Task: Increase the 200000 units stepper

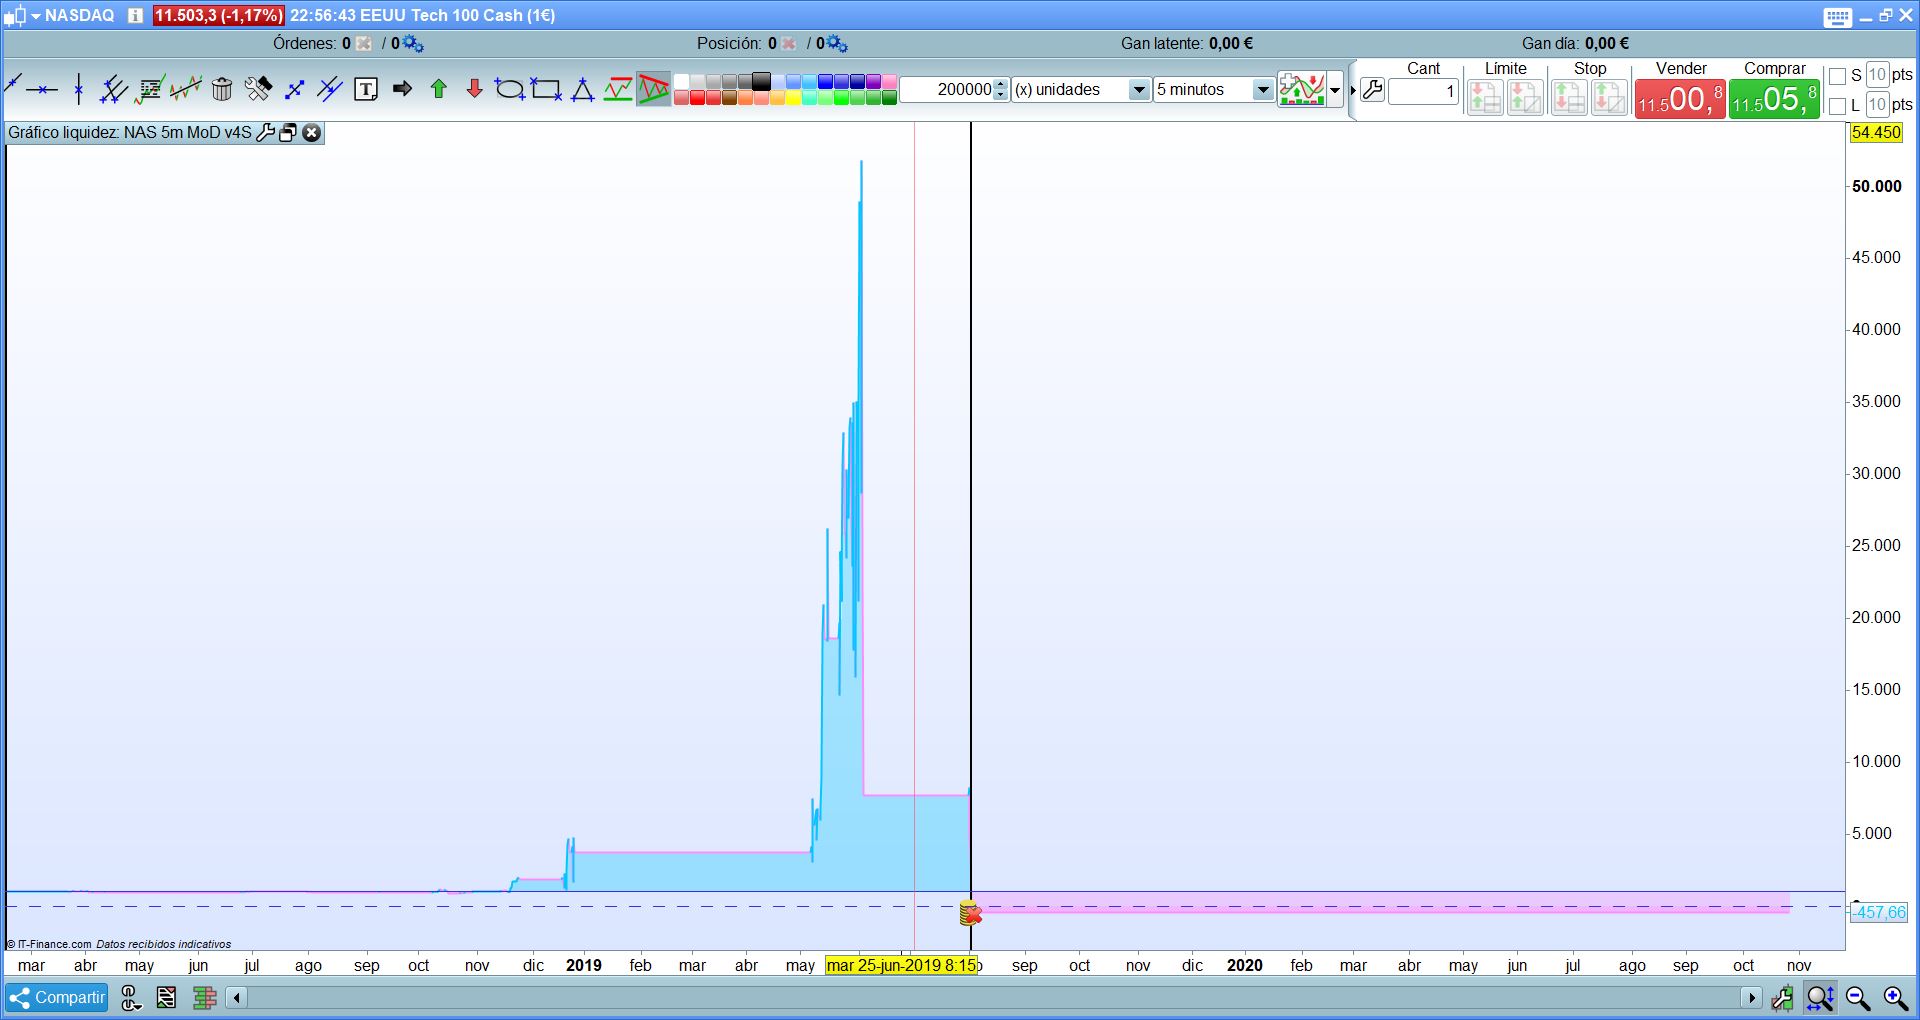Action: 1001,84
